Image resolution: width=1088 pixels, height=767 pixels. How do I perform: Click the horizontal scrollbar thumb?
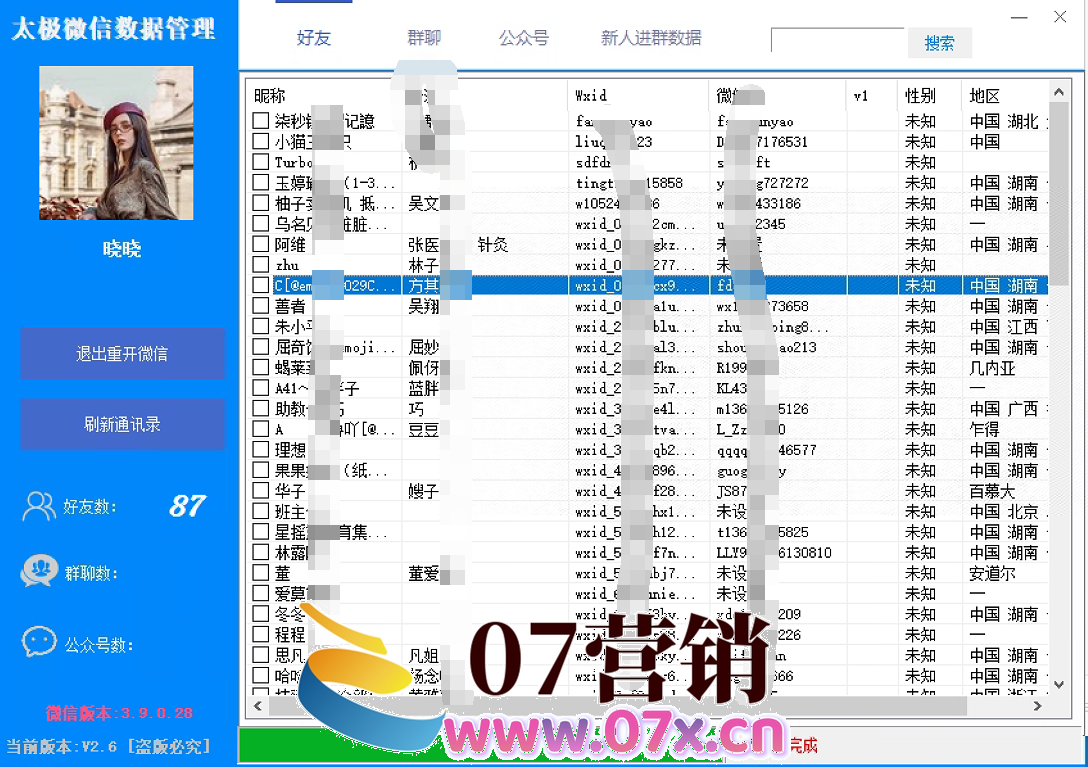click(x=618, y=706)
